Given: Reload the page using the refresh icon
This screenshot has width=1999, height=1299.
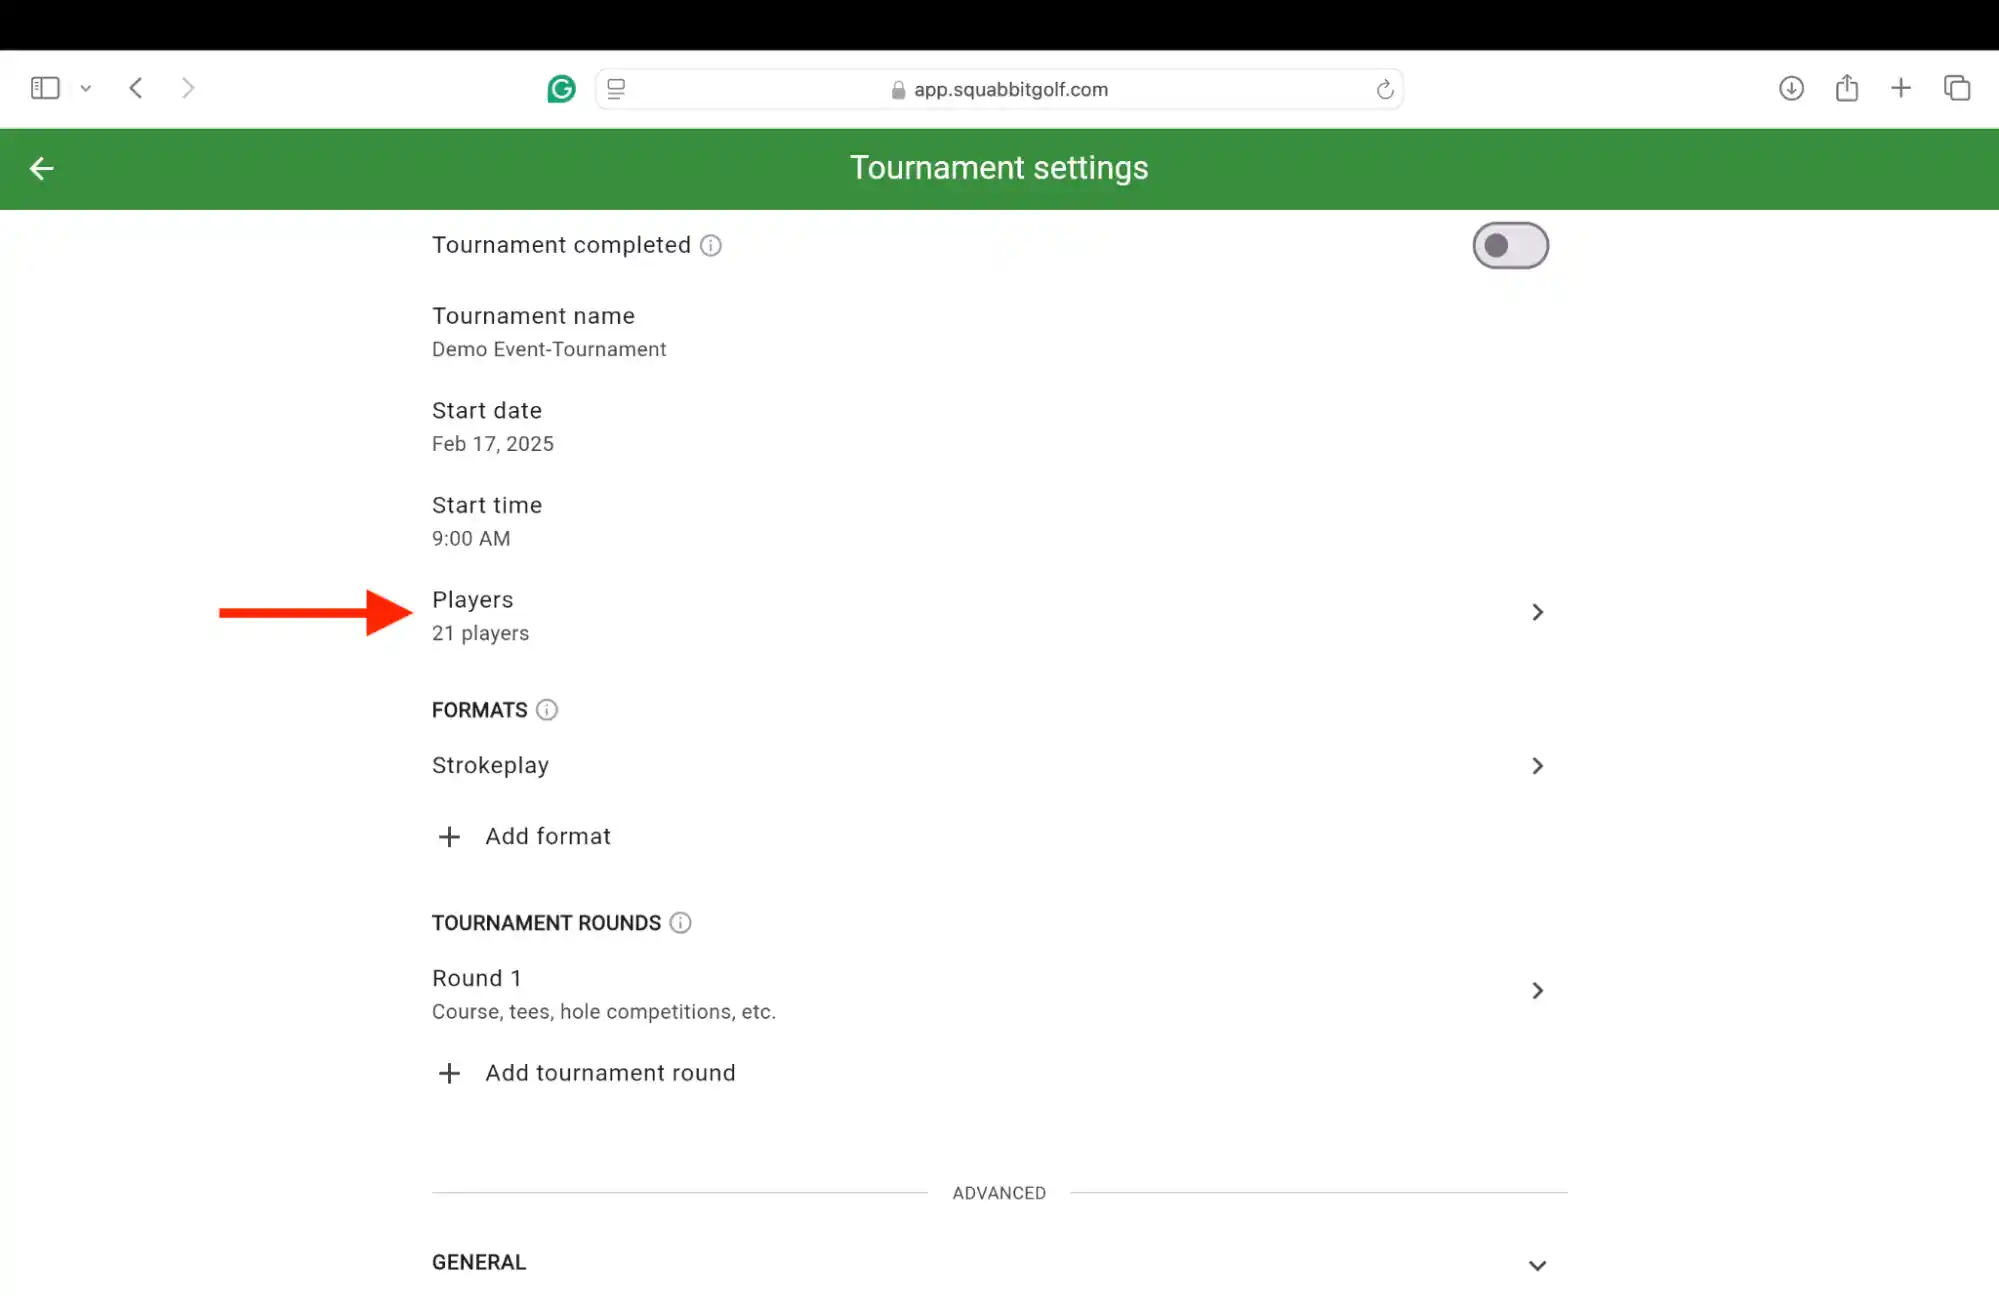Looking at the screenshot, I should [1384, 90].
